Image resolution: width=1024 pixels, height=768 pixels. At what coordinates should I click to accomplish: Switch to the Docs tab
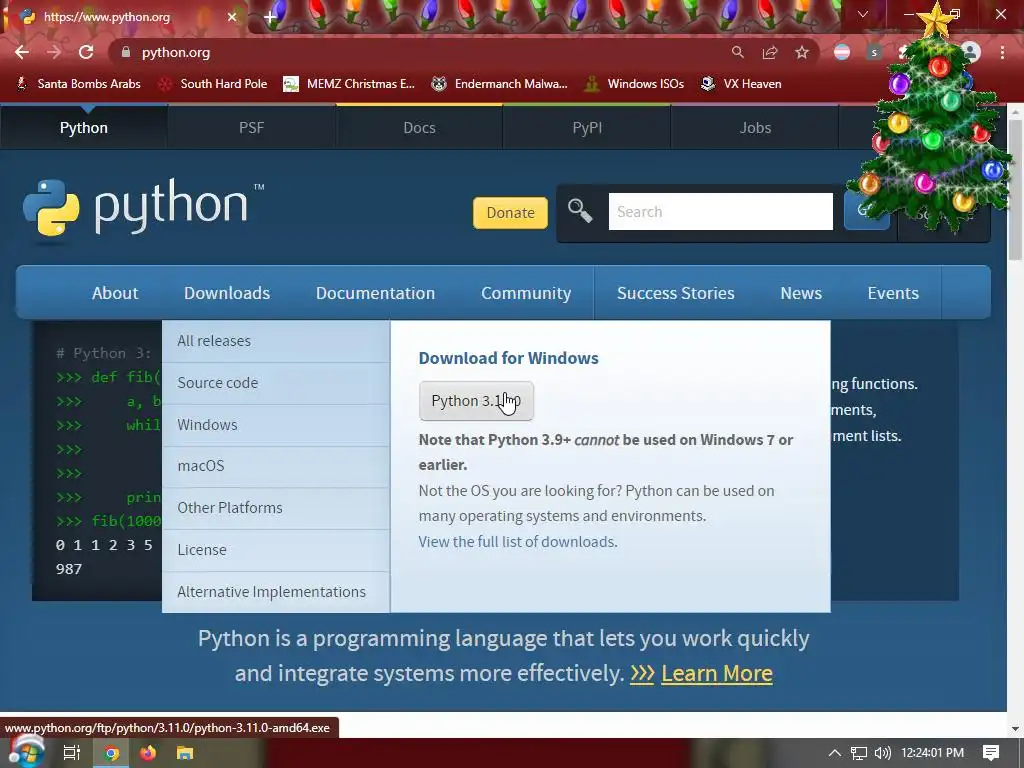coord(419,127)
